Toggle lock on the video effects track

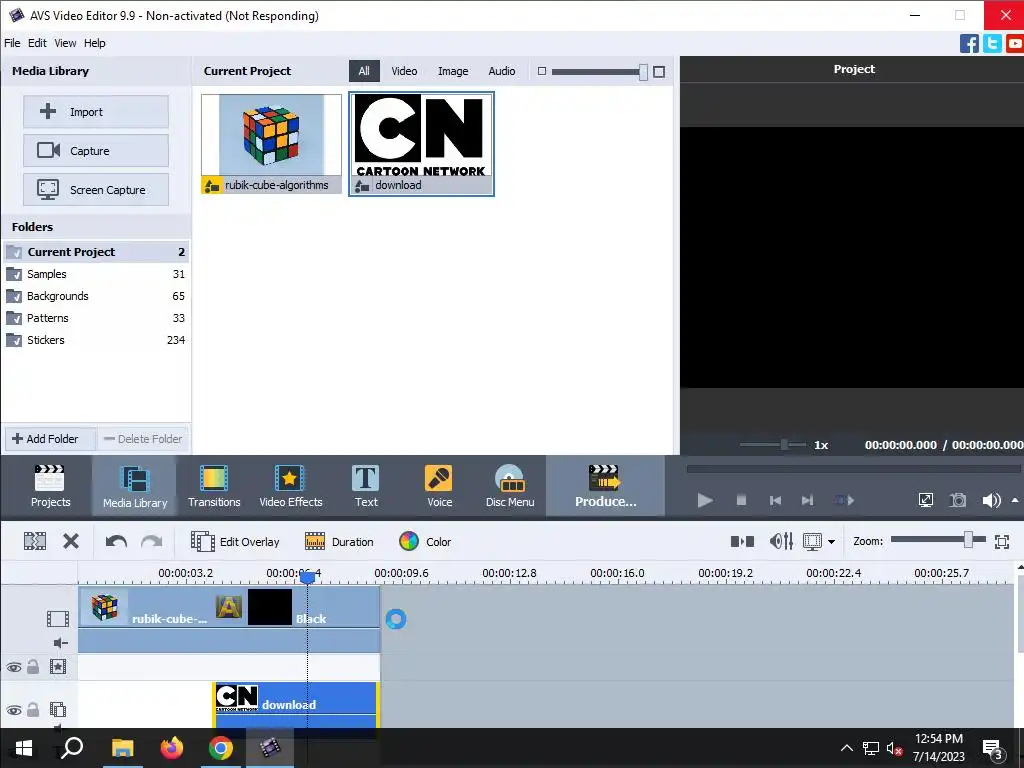tap(33, 666)
